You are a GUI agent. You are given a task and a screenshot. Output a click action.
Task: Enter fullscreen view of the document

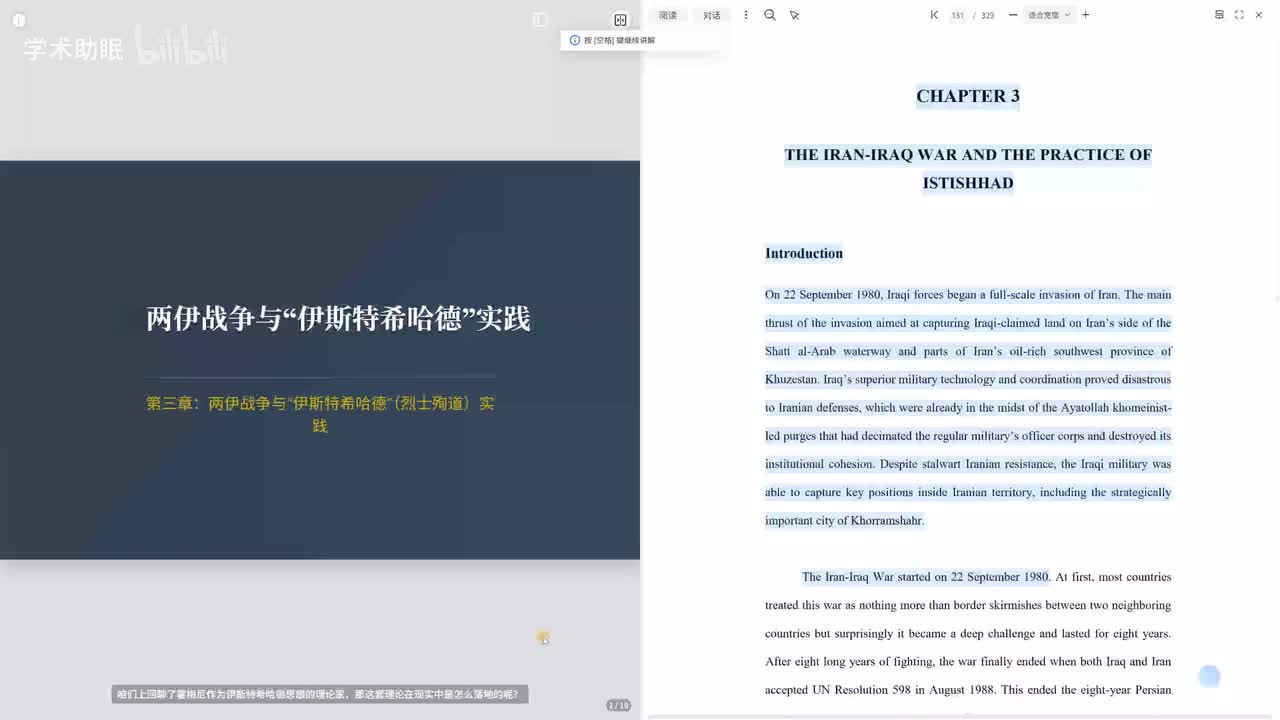coord(1239,15)
